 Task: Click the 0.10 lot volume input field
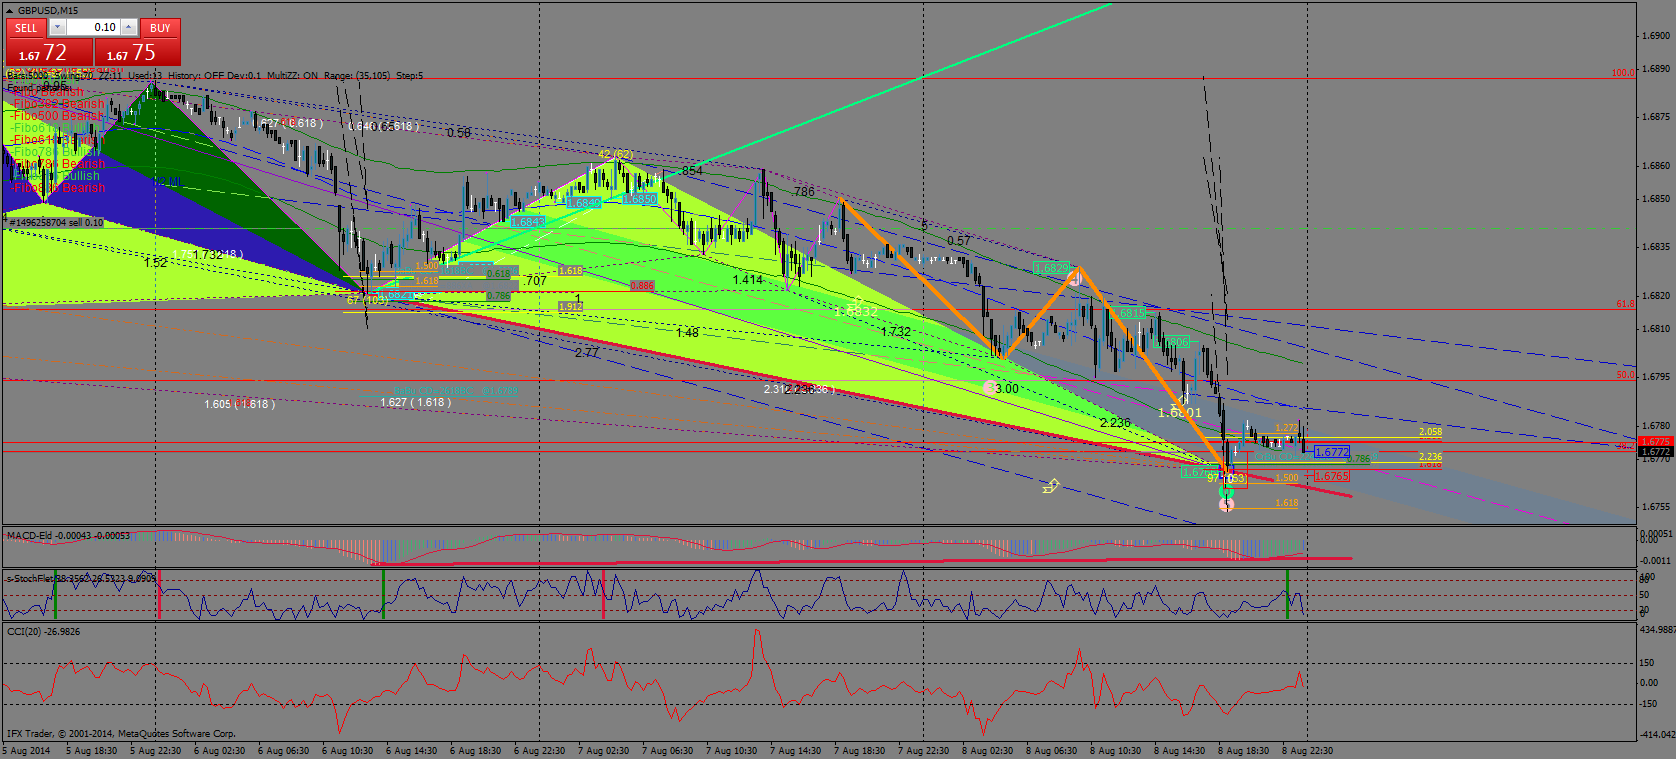pos(92,28)
